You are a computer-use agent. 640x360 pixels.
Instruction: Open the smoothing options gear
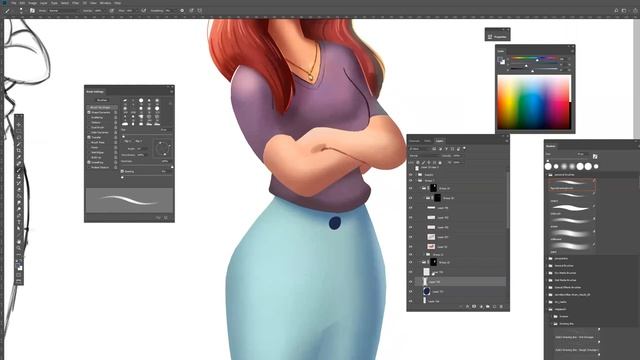182,11
